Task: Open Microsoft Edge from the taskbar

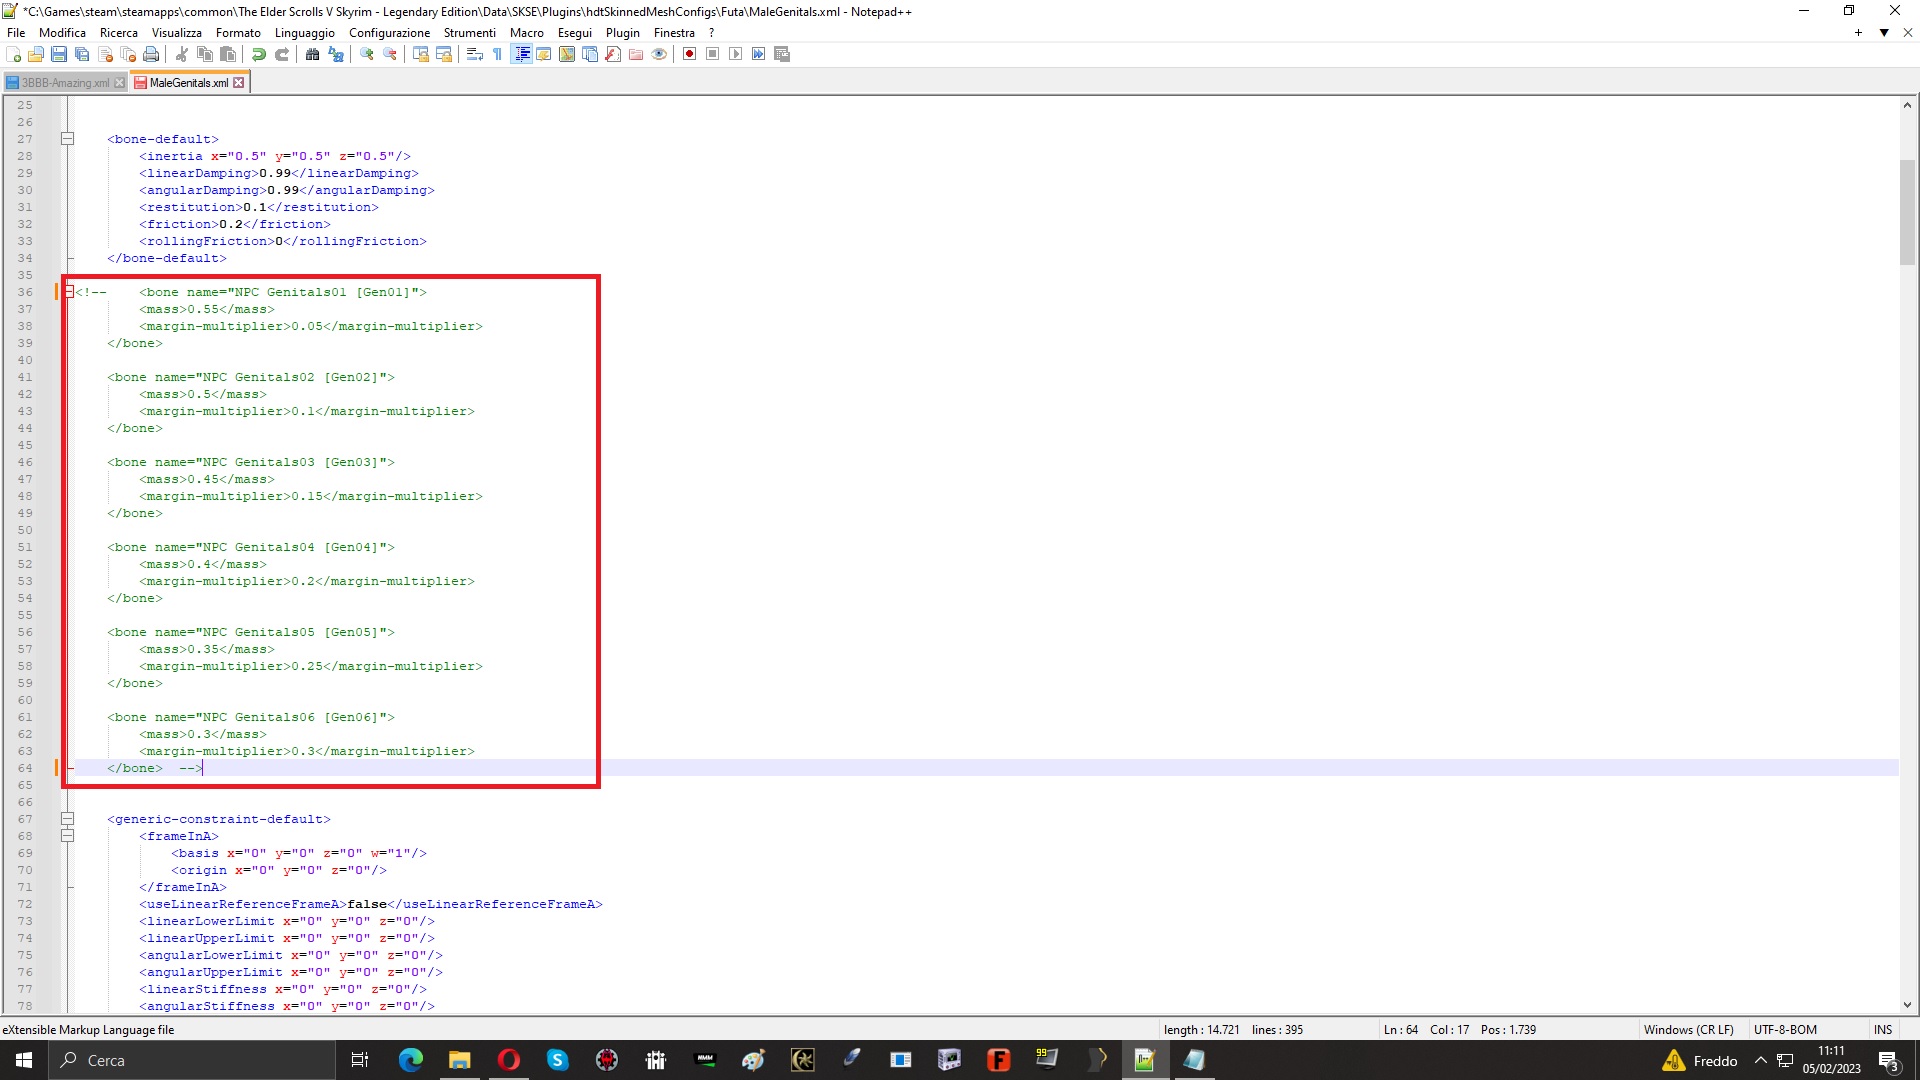Action: [411, 1060]
